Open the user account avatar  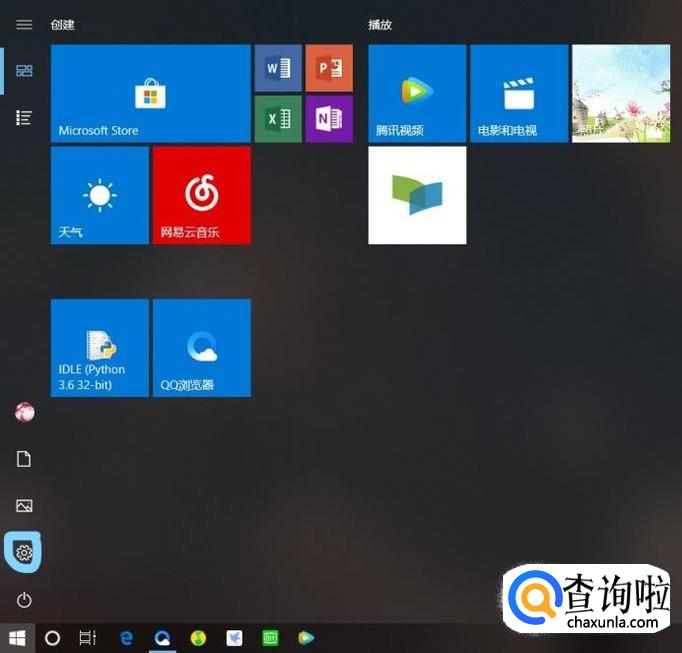click(x=25, y=412)
